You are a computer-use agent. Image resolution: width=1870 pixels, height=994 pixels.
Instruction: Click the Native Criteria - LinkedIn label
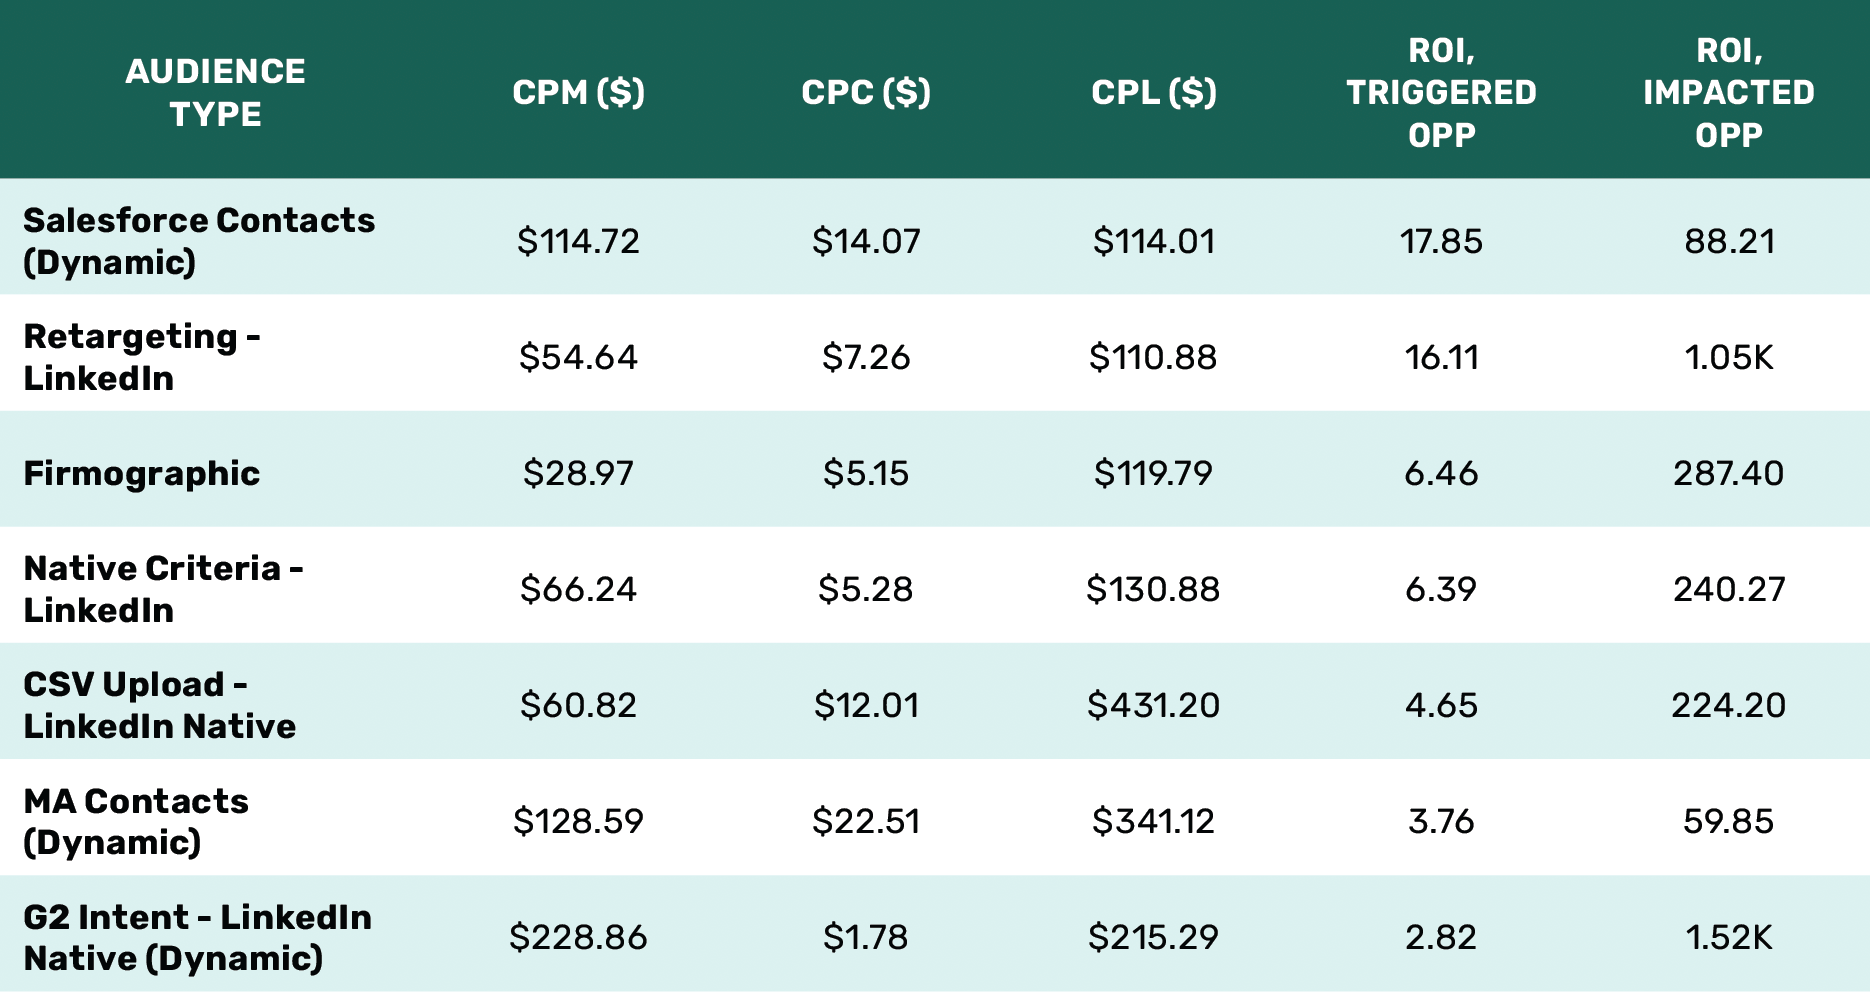[164, 589]
